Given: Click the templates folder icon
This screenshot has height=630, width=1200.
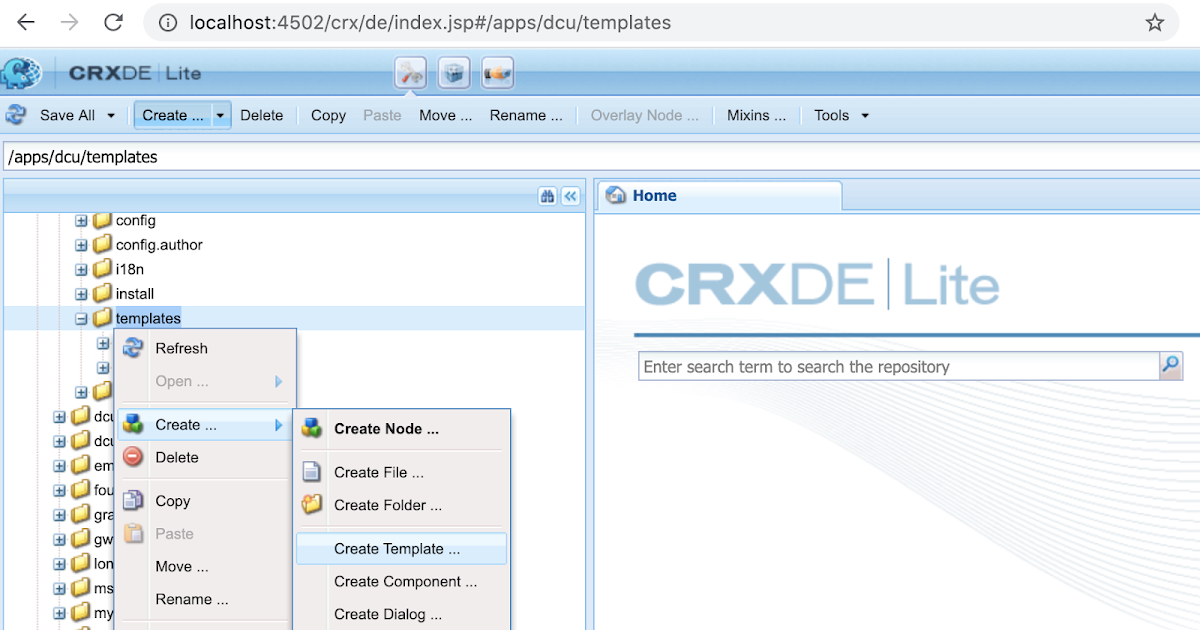Looking at the screenshot, I should (102, 318).
